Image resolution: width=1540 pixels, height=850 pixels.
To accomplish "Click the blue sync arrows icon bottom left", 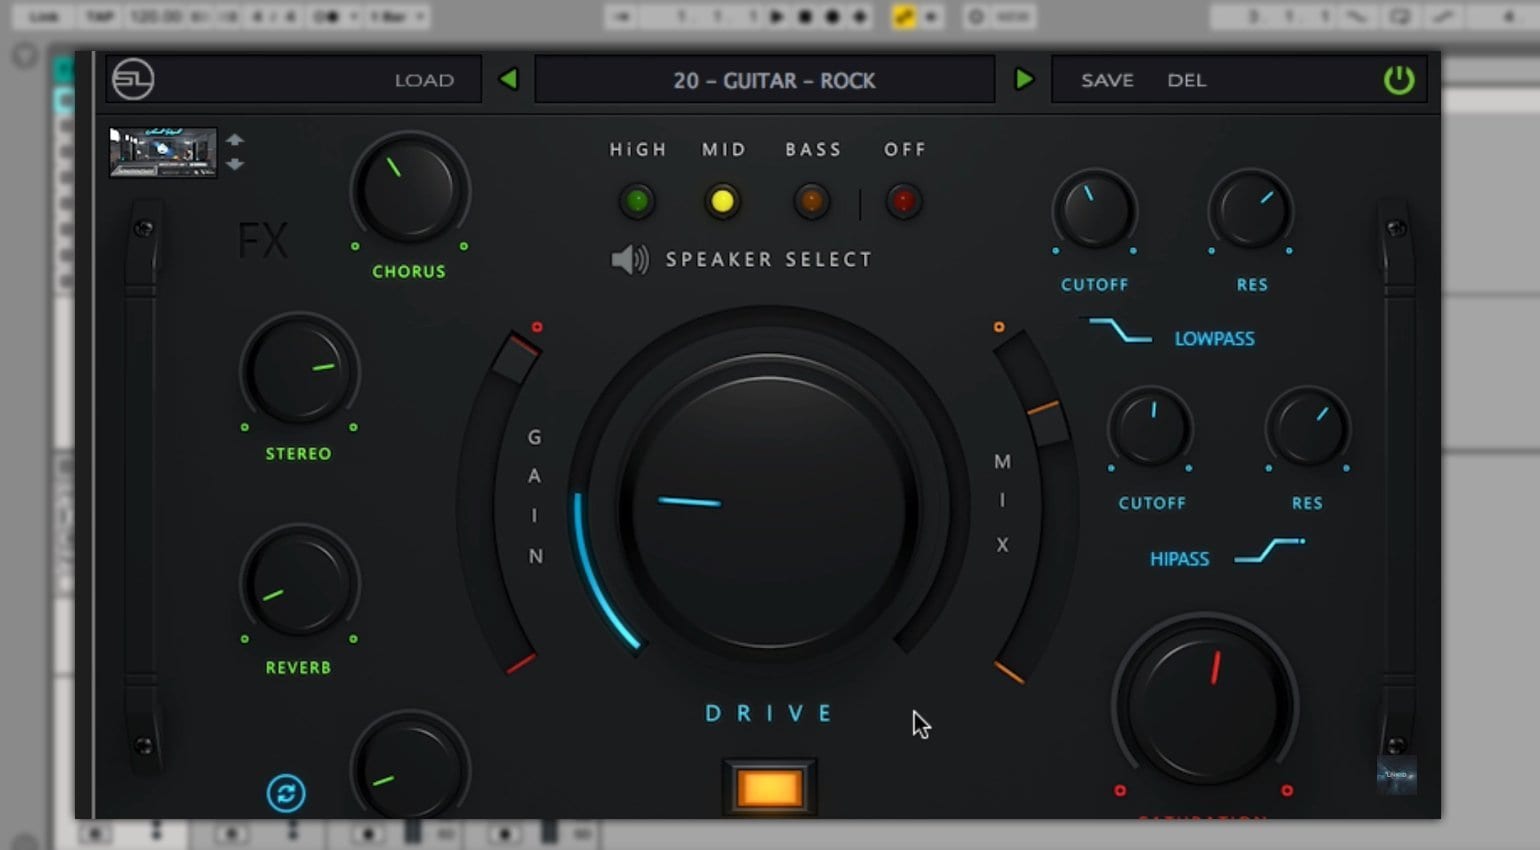I will 286,791.
